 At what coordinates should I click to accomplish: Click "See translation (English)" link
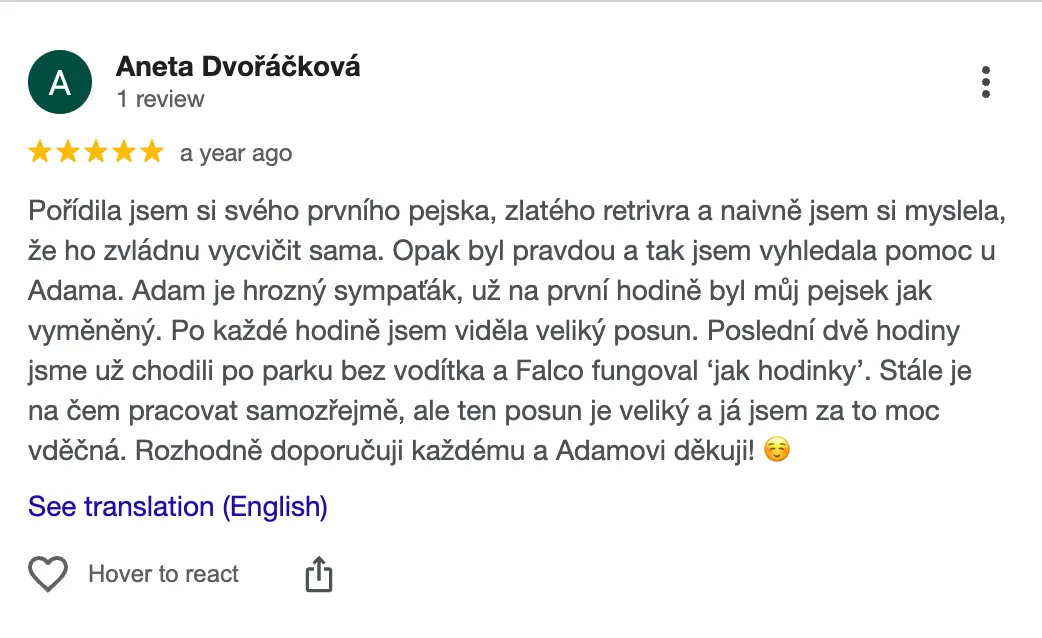coord(178,507)
